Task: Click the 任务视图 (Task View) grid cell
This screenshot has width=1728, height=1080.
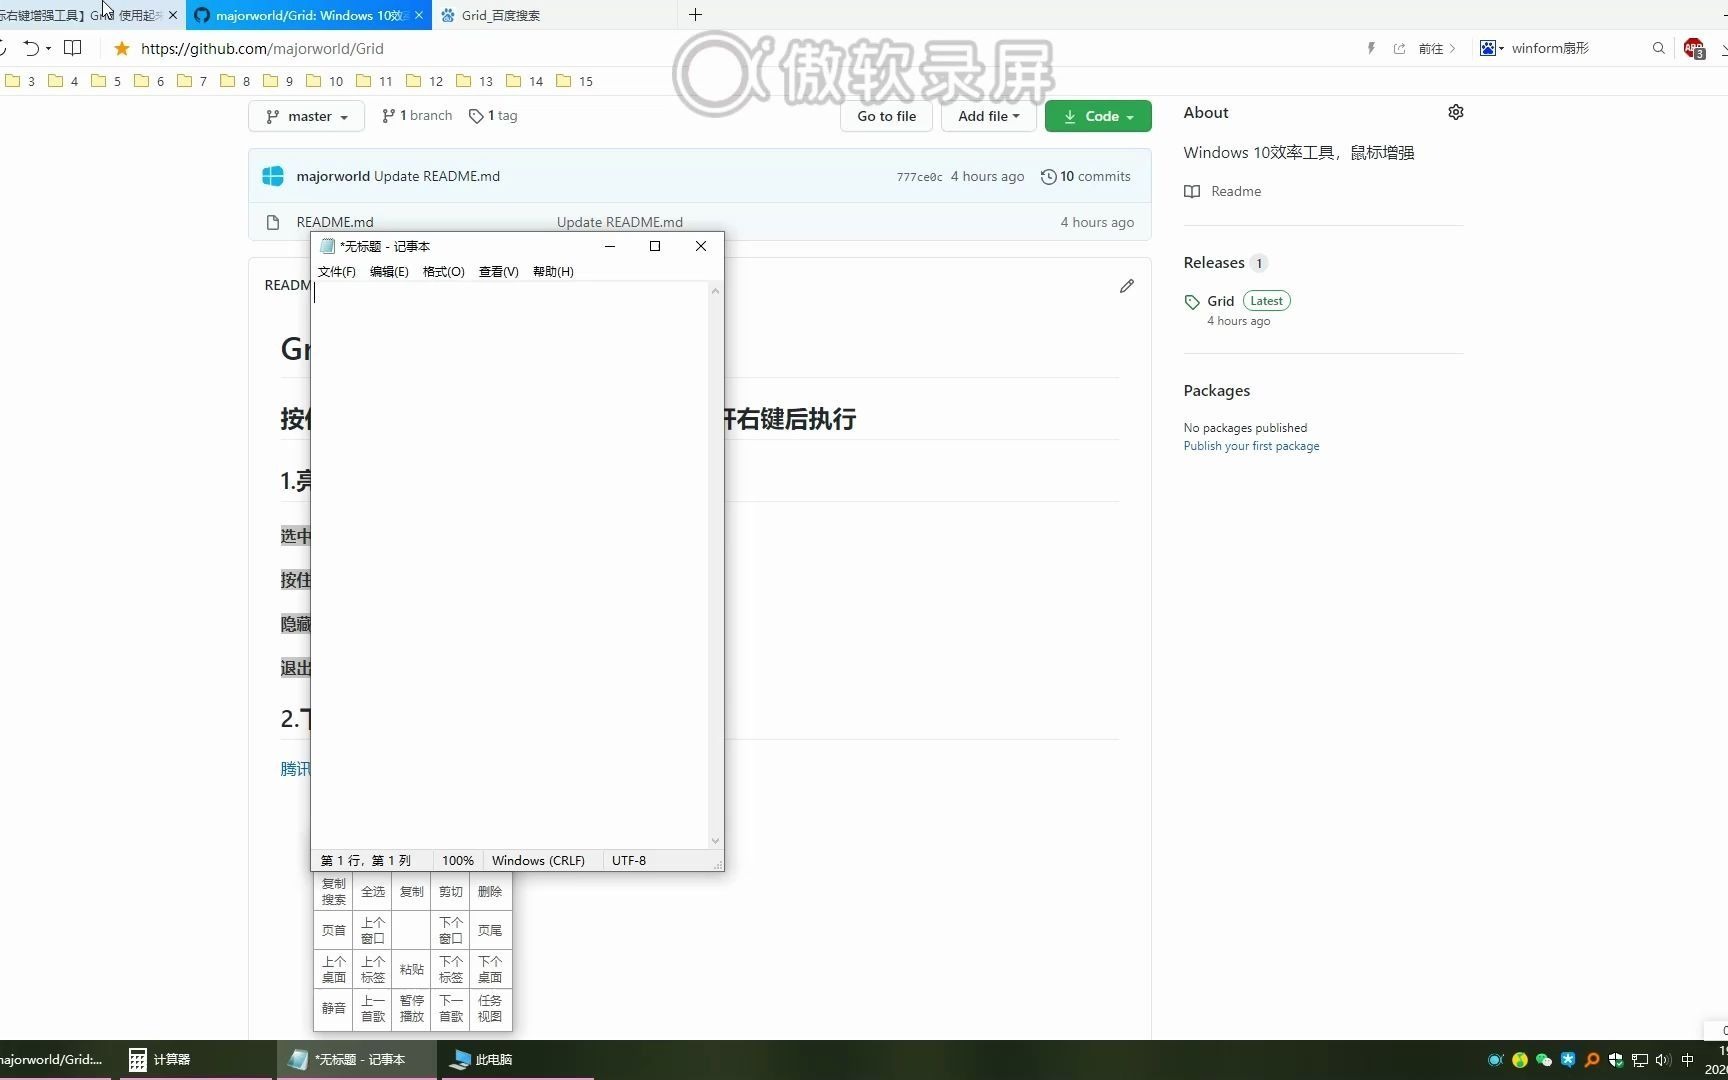Action: click(x=489, y=1008)
